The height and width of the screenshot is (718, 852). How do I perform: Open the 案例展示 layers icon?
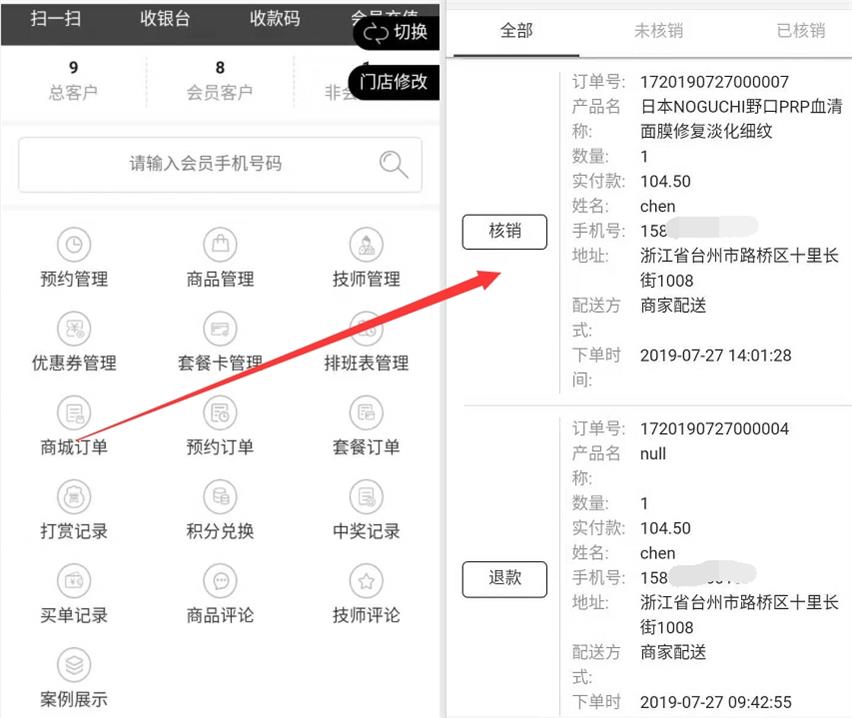tap(74, 664)
